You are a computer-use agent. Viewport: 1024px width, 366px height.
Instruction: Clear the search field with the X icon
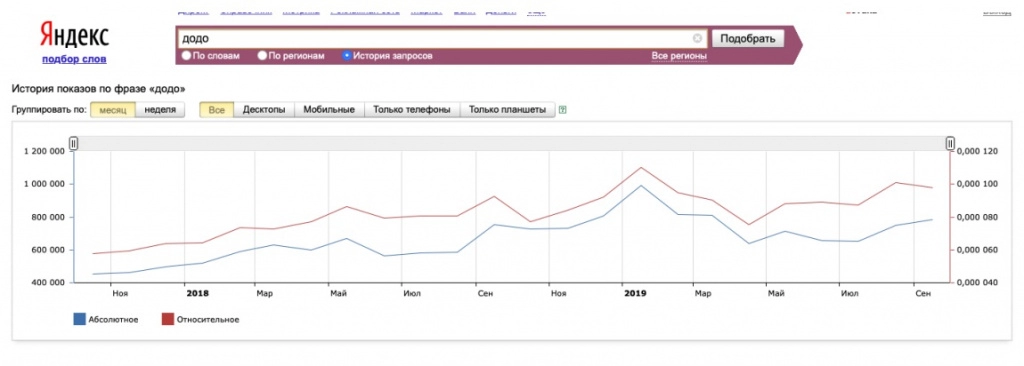(x=697, y=38)
